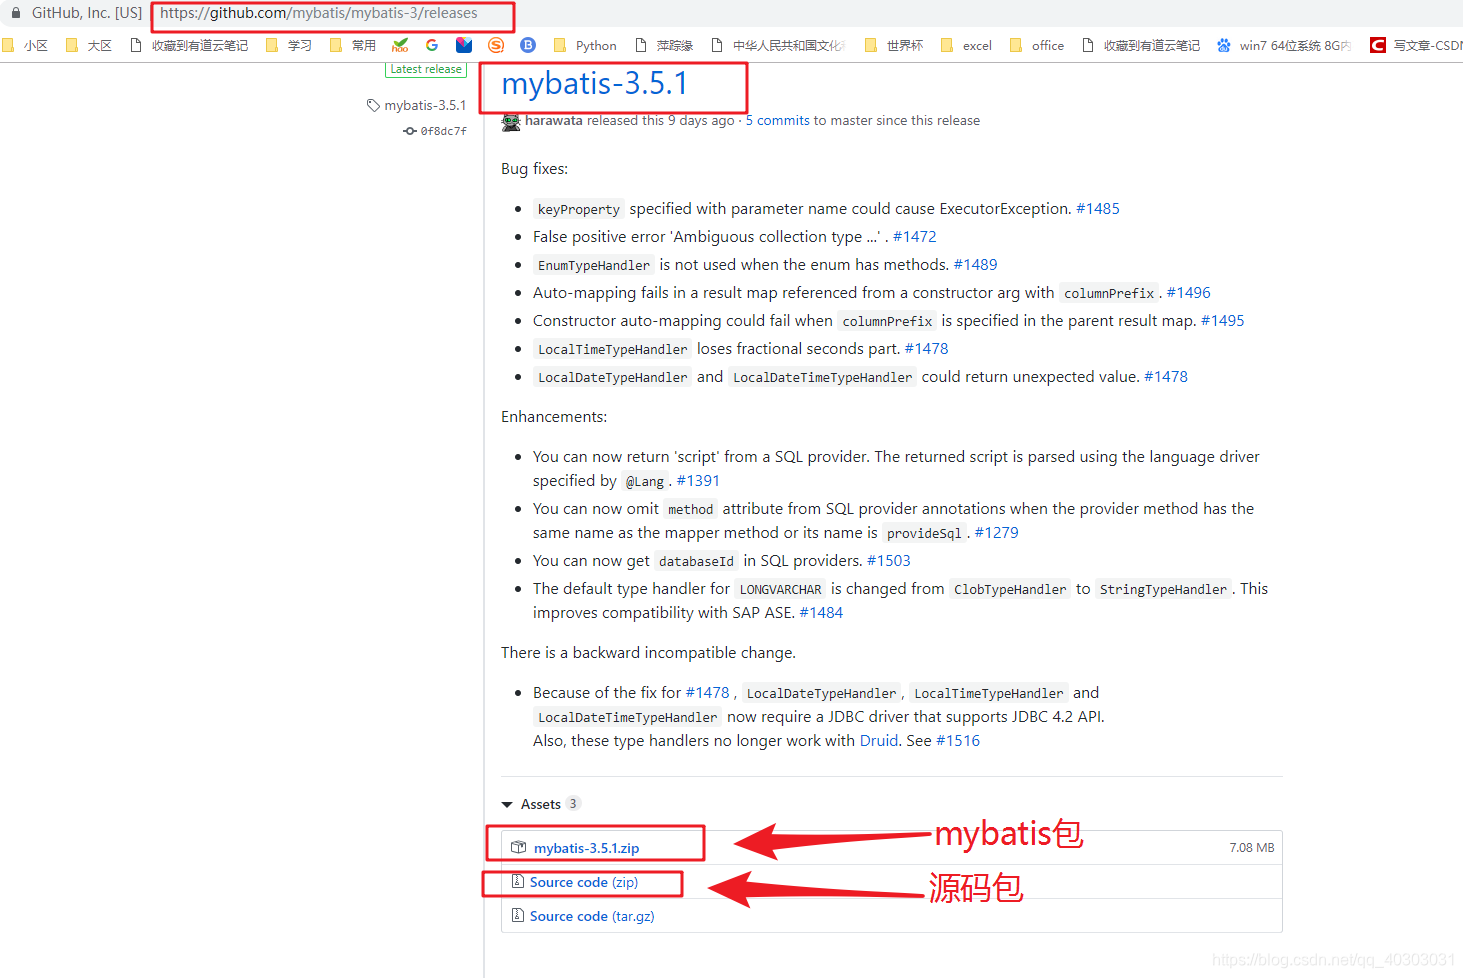Download mybatis-3.5.1.zip

[x=586, y=848]
